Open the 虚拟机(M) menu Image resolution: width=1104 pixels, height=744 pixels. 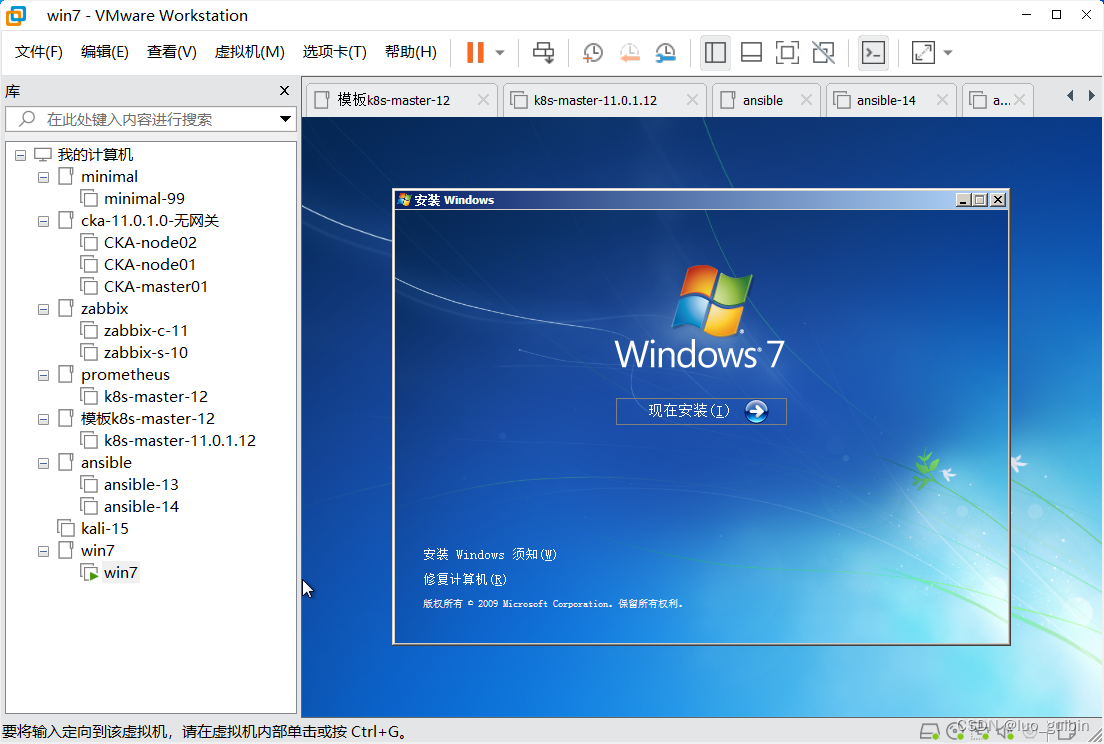click(x=249, y=52)
